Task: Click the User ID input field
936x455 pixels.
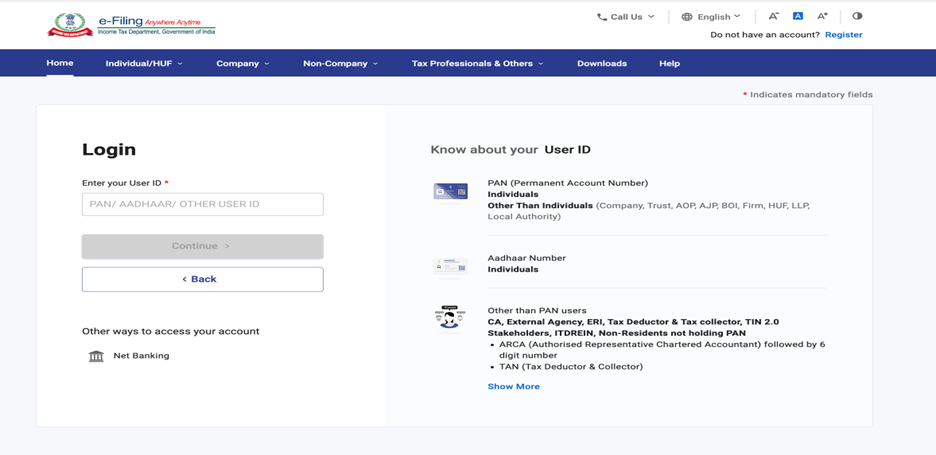Action: (x=202, y=204)
